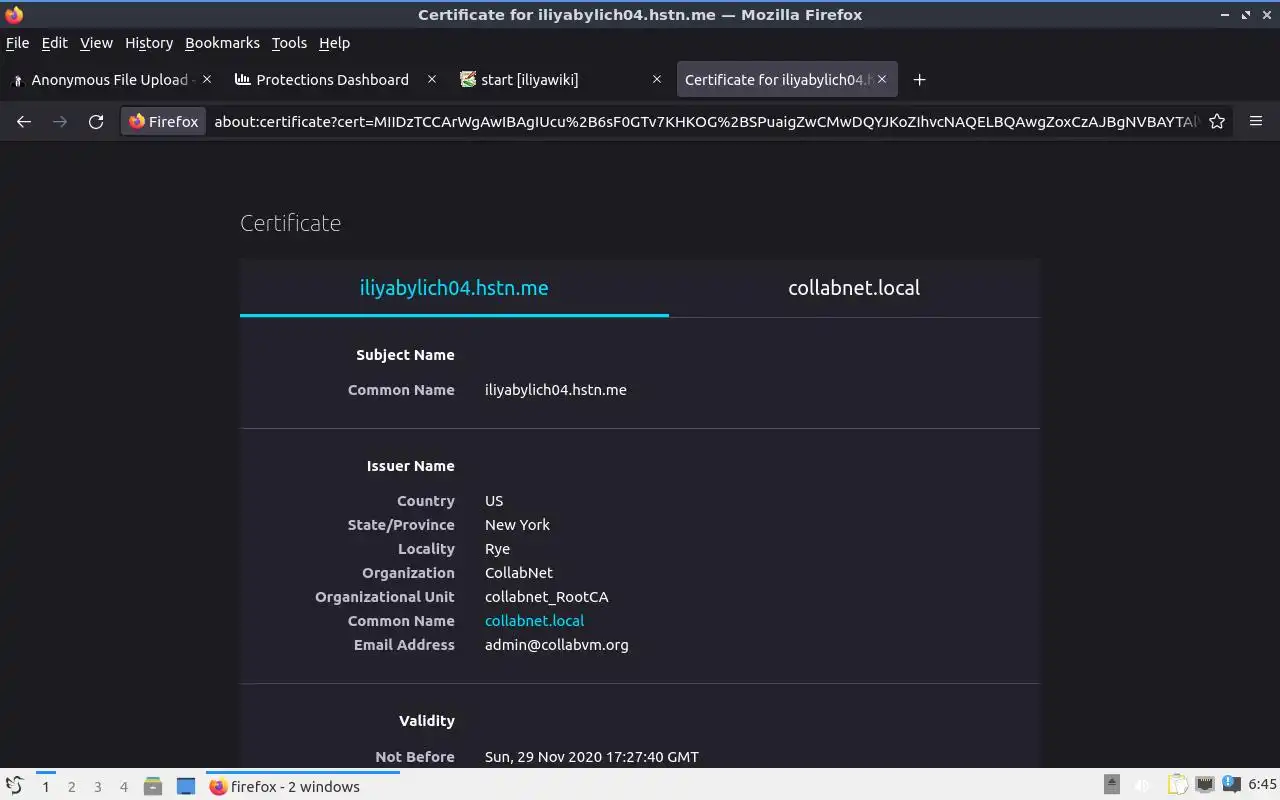Click the Subject Common Name value iliyabylich04.hstn.me
1280x800 pixels.
[556, 390]
